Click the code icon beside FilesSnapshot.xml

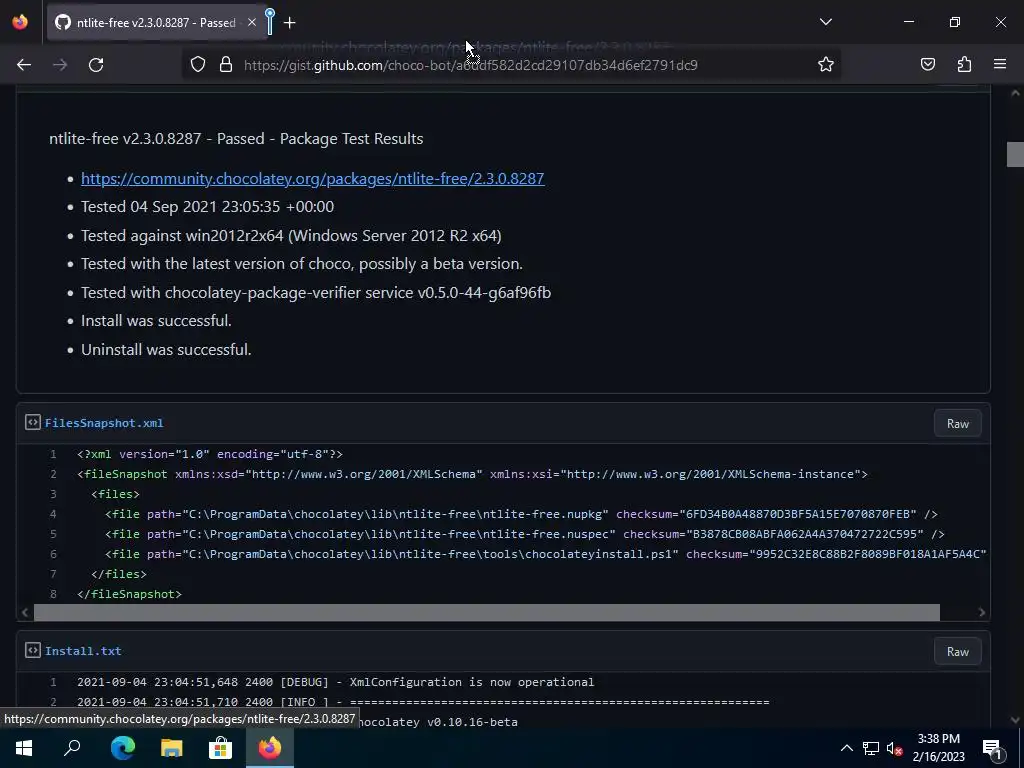[33, 423]
